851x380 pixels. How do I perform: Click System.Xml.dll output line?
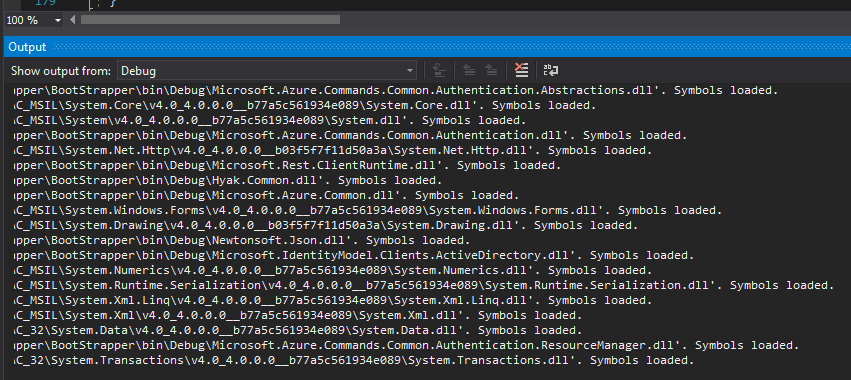pos(297,315)
